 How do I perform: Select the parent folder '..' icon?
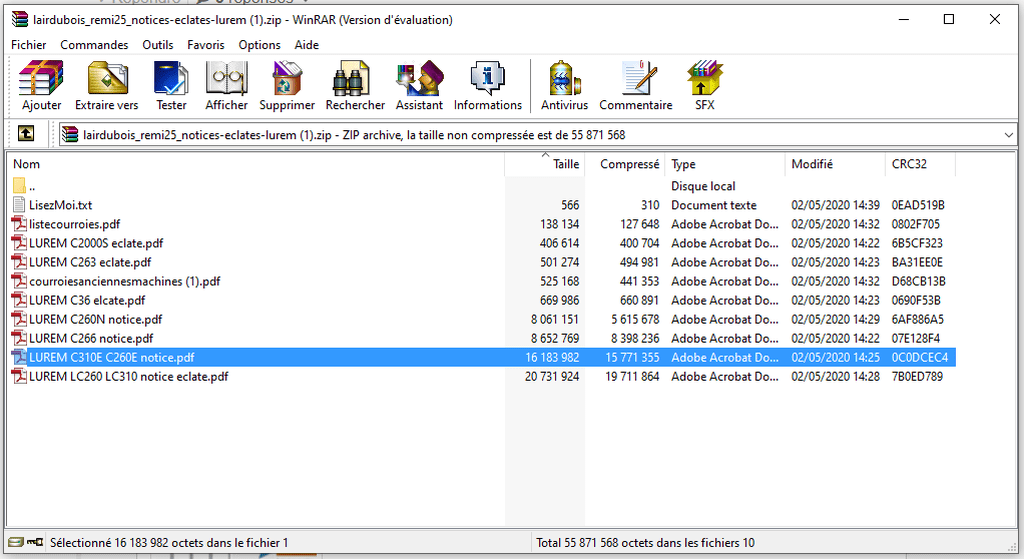19,186
